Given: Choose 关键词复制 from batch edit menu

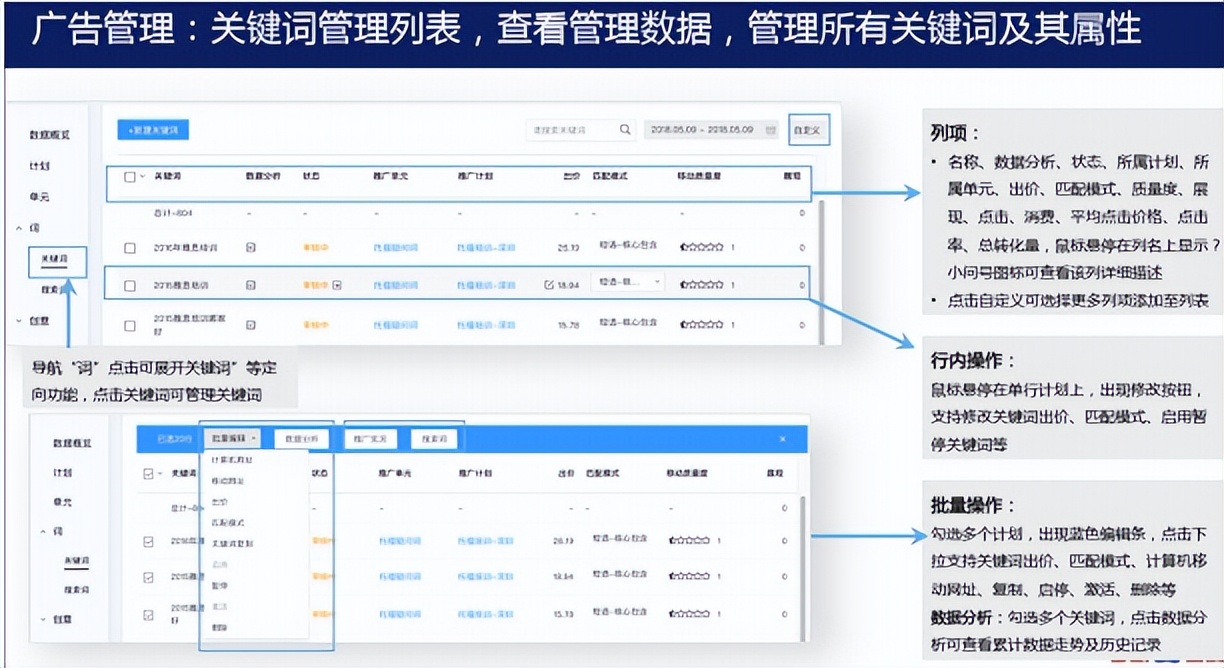Looking at the screenshot, I should point(232,544).
